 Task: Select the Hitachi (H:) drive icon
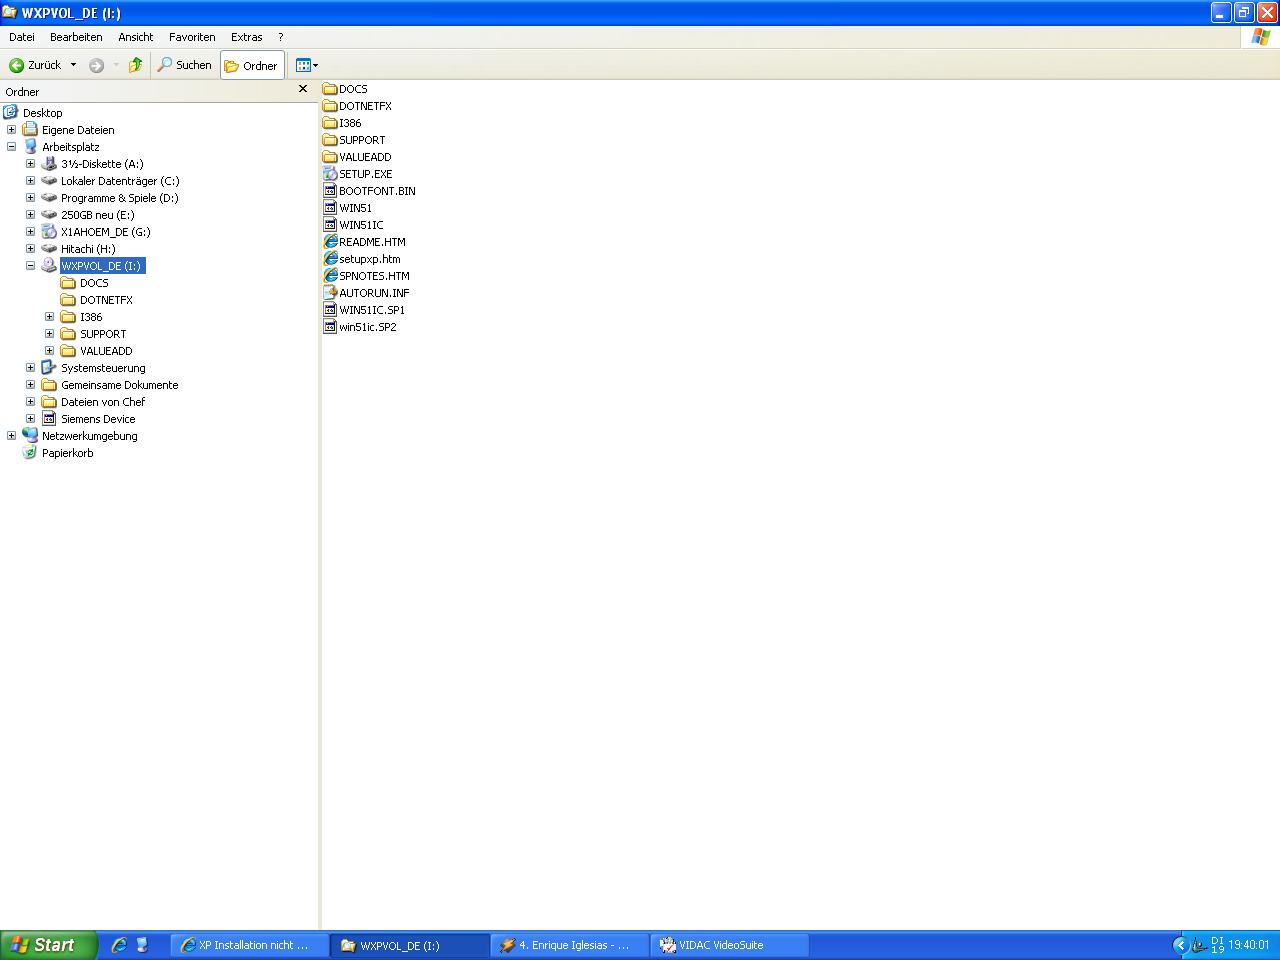tap(49, 249)
